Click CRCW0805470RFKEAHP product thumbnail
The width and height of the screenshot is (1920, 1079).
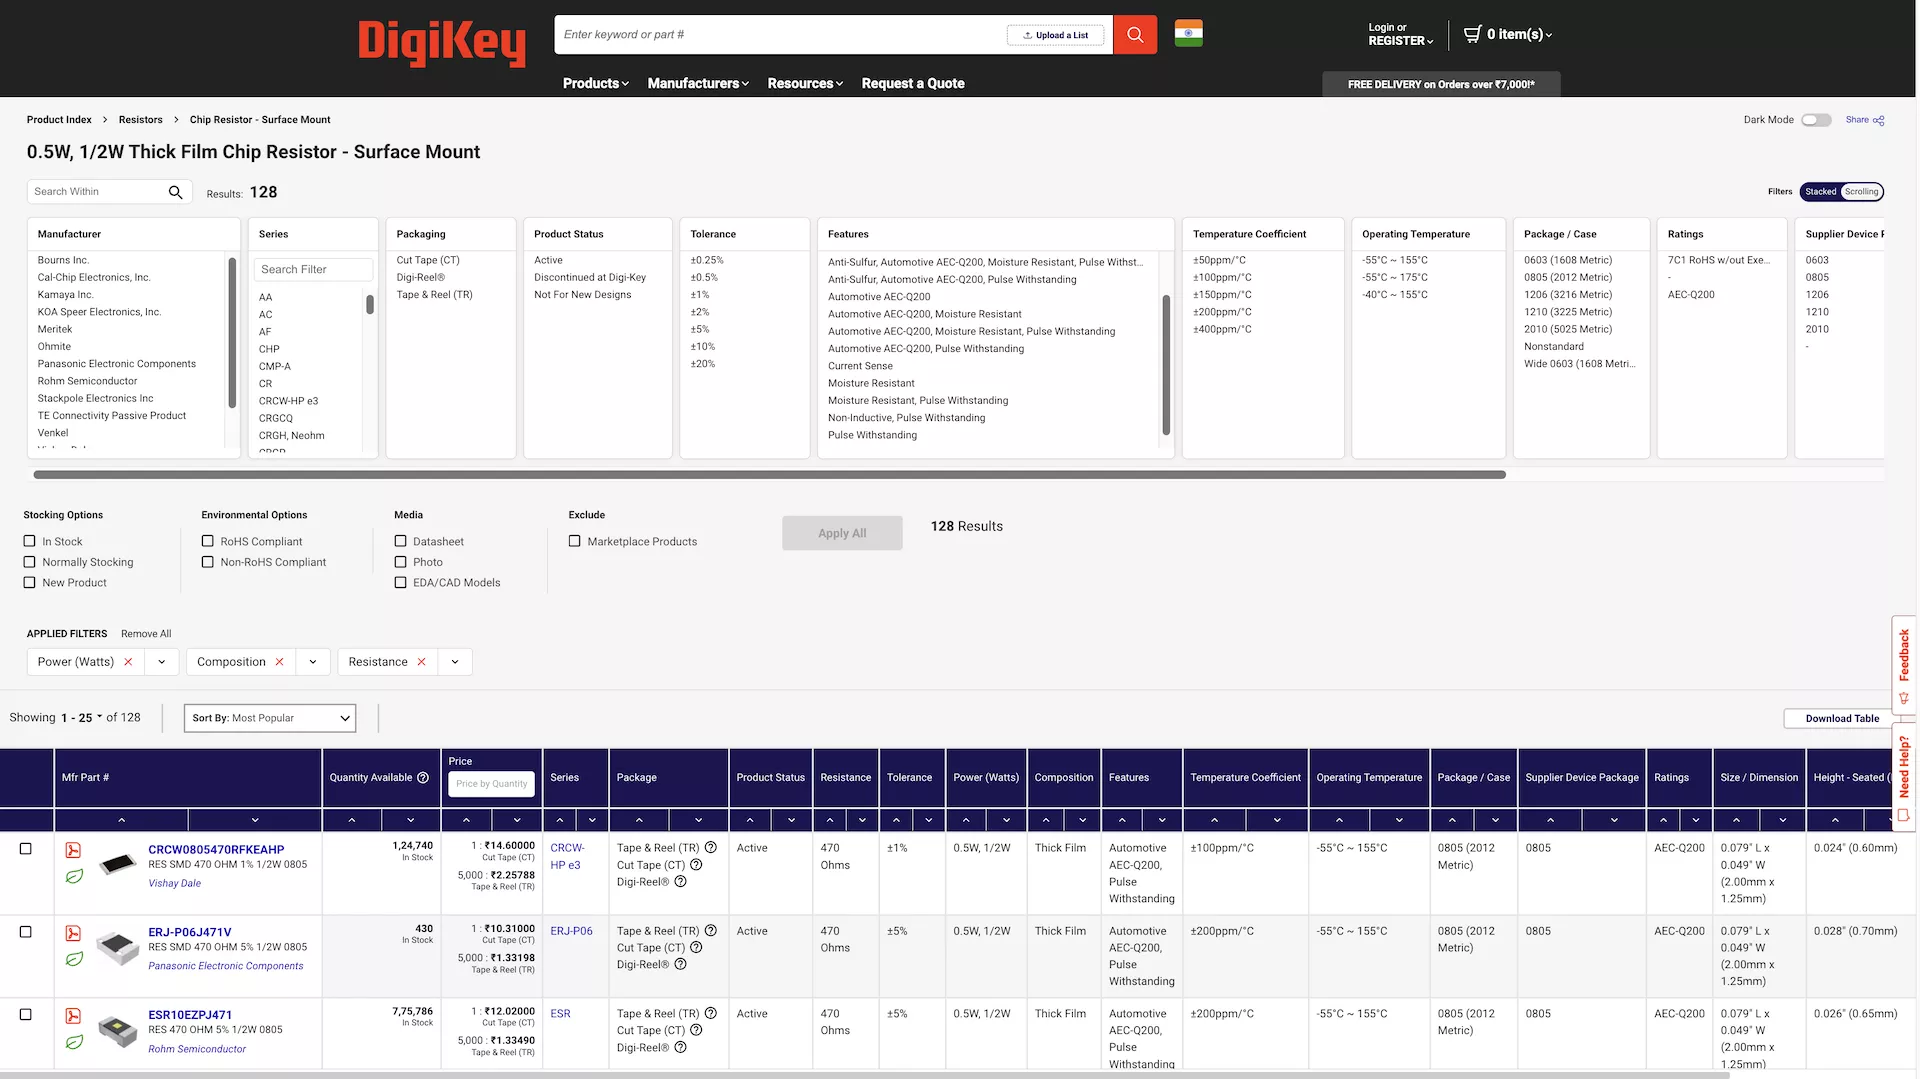coord(117,864)
